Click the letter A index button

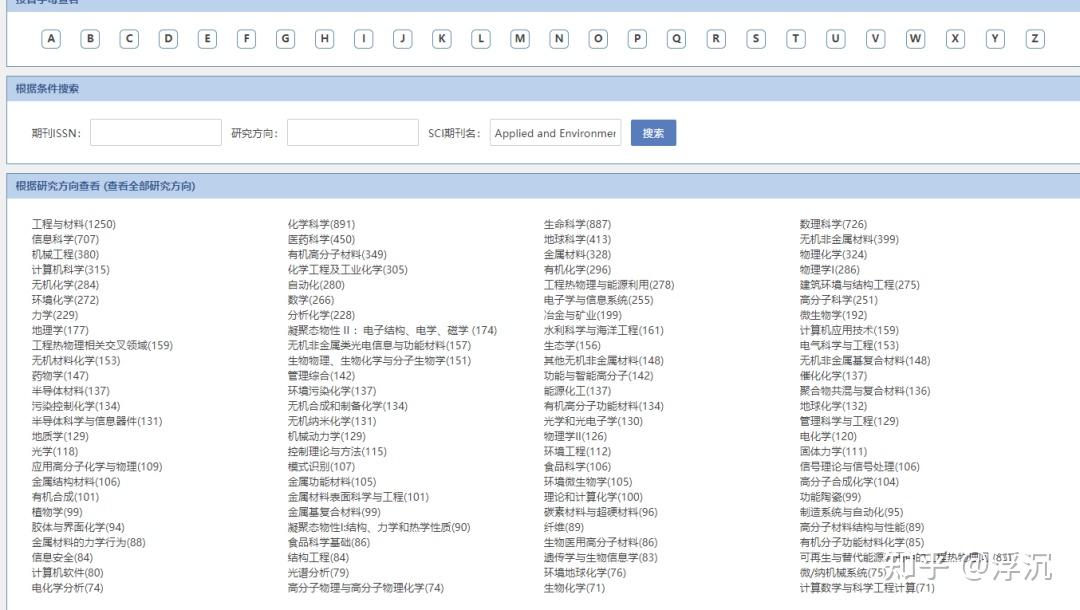pos(51,38)
